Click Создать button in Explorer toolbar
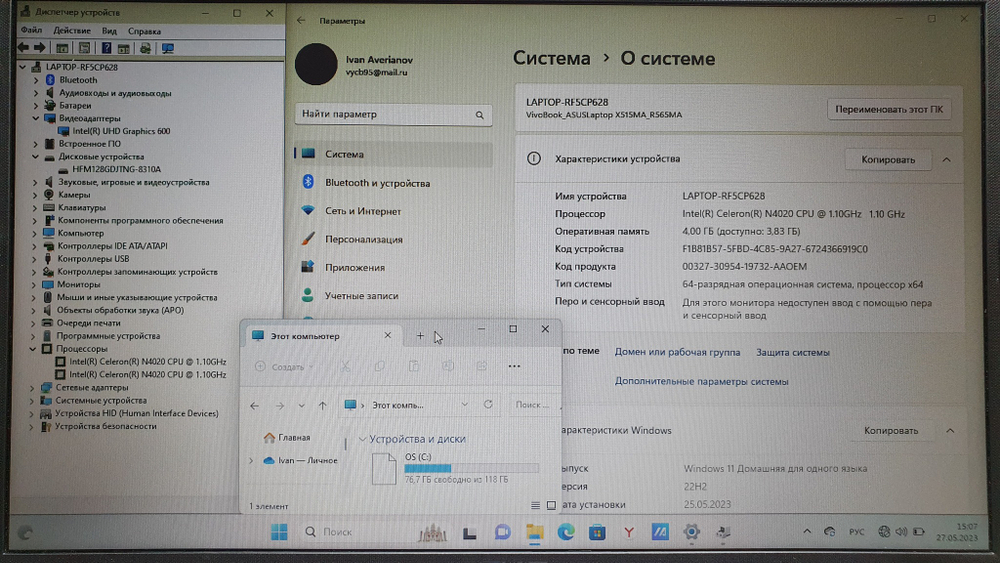The image size is (1000, 563). coord(284,367)
